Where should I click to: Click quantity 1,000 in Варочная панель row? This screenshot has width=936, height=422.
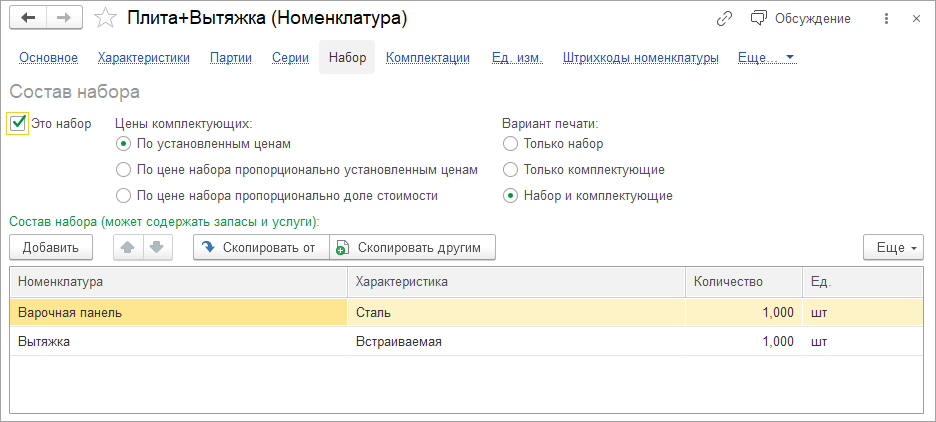pos(744,312)
